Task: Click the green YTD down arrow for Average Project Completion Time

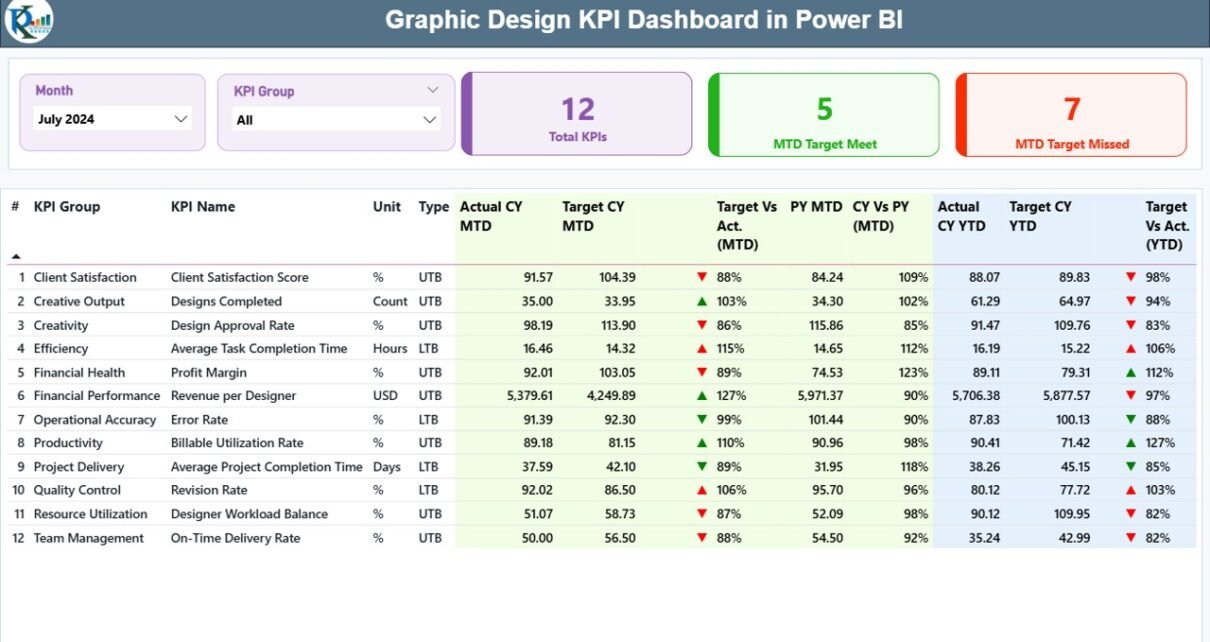Action: point(1131,467)
